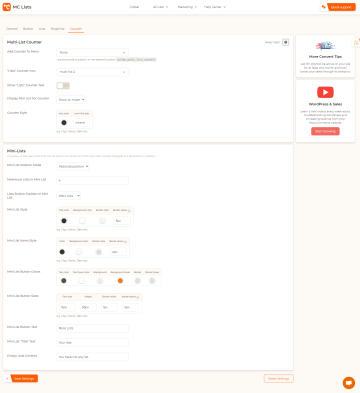The width and height of the screenshot is (360, 393).
Task: Click the small icon beside Save Settings
Action: (x=7, y=379)
